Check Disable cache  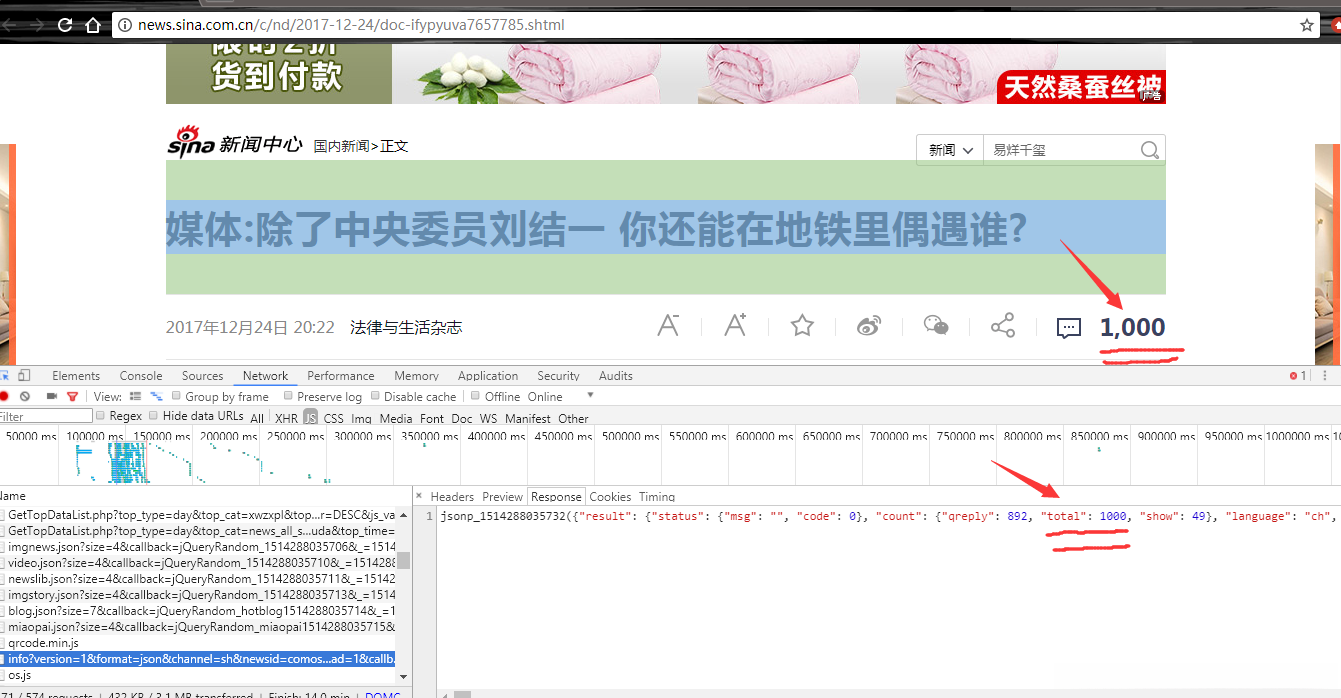click(375, 396)
